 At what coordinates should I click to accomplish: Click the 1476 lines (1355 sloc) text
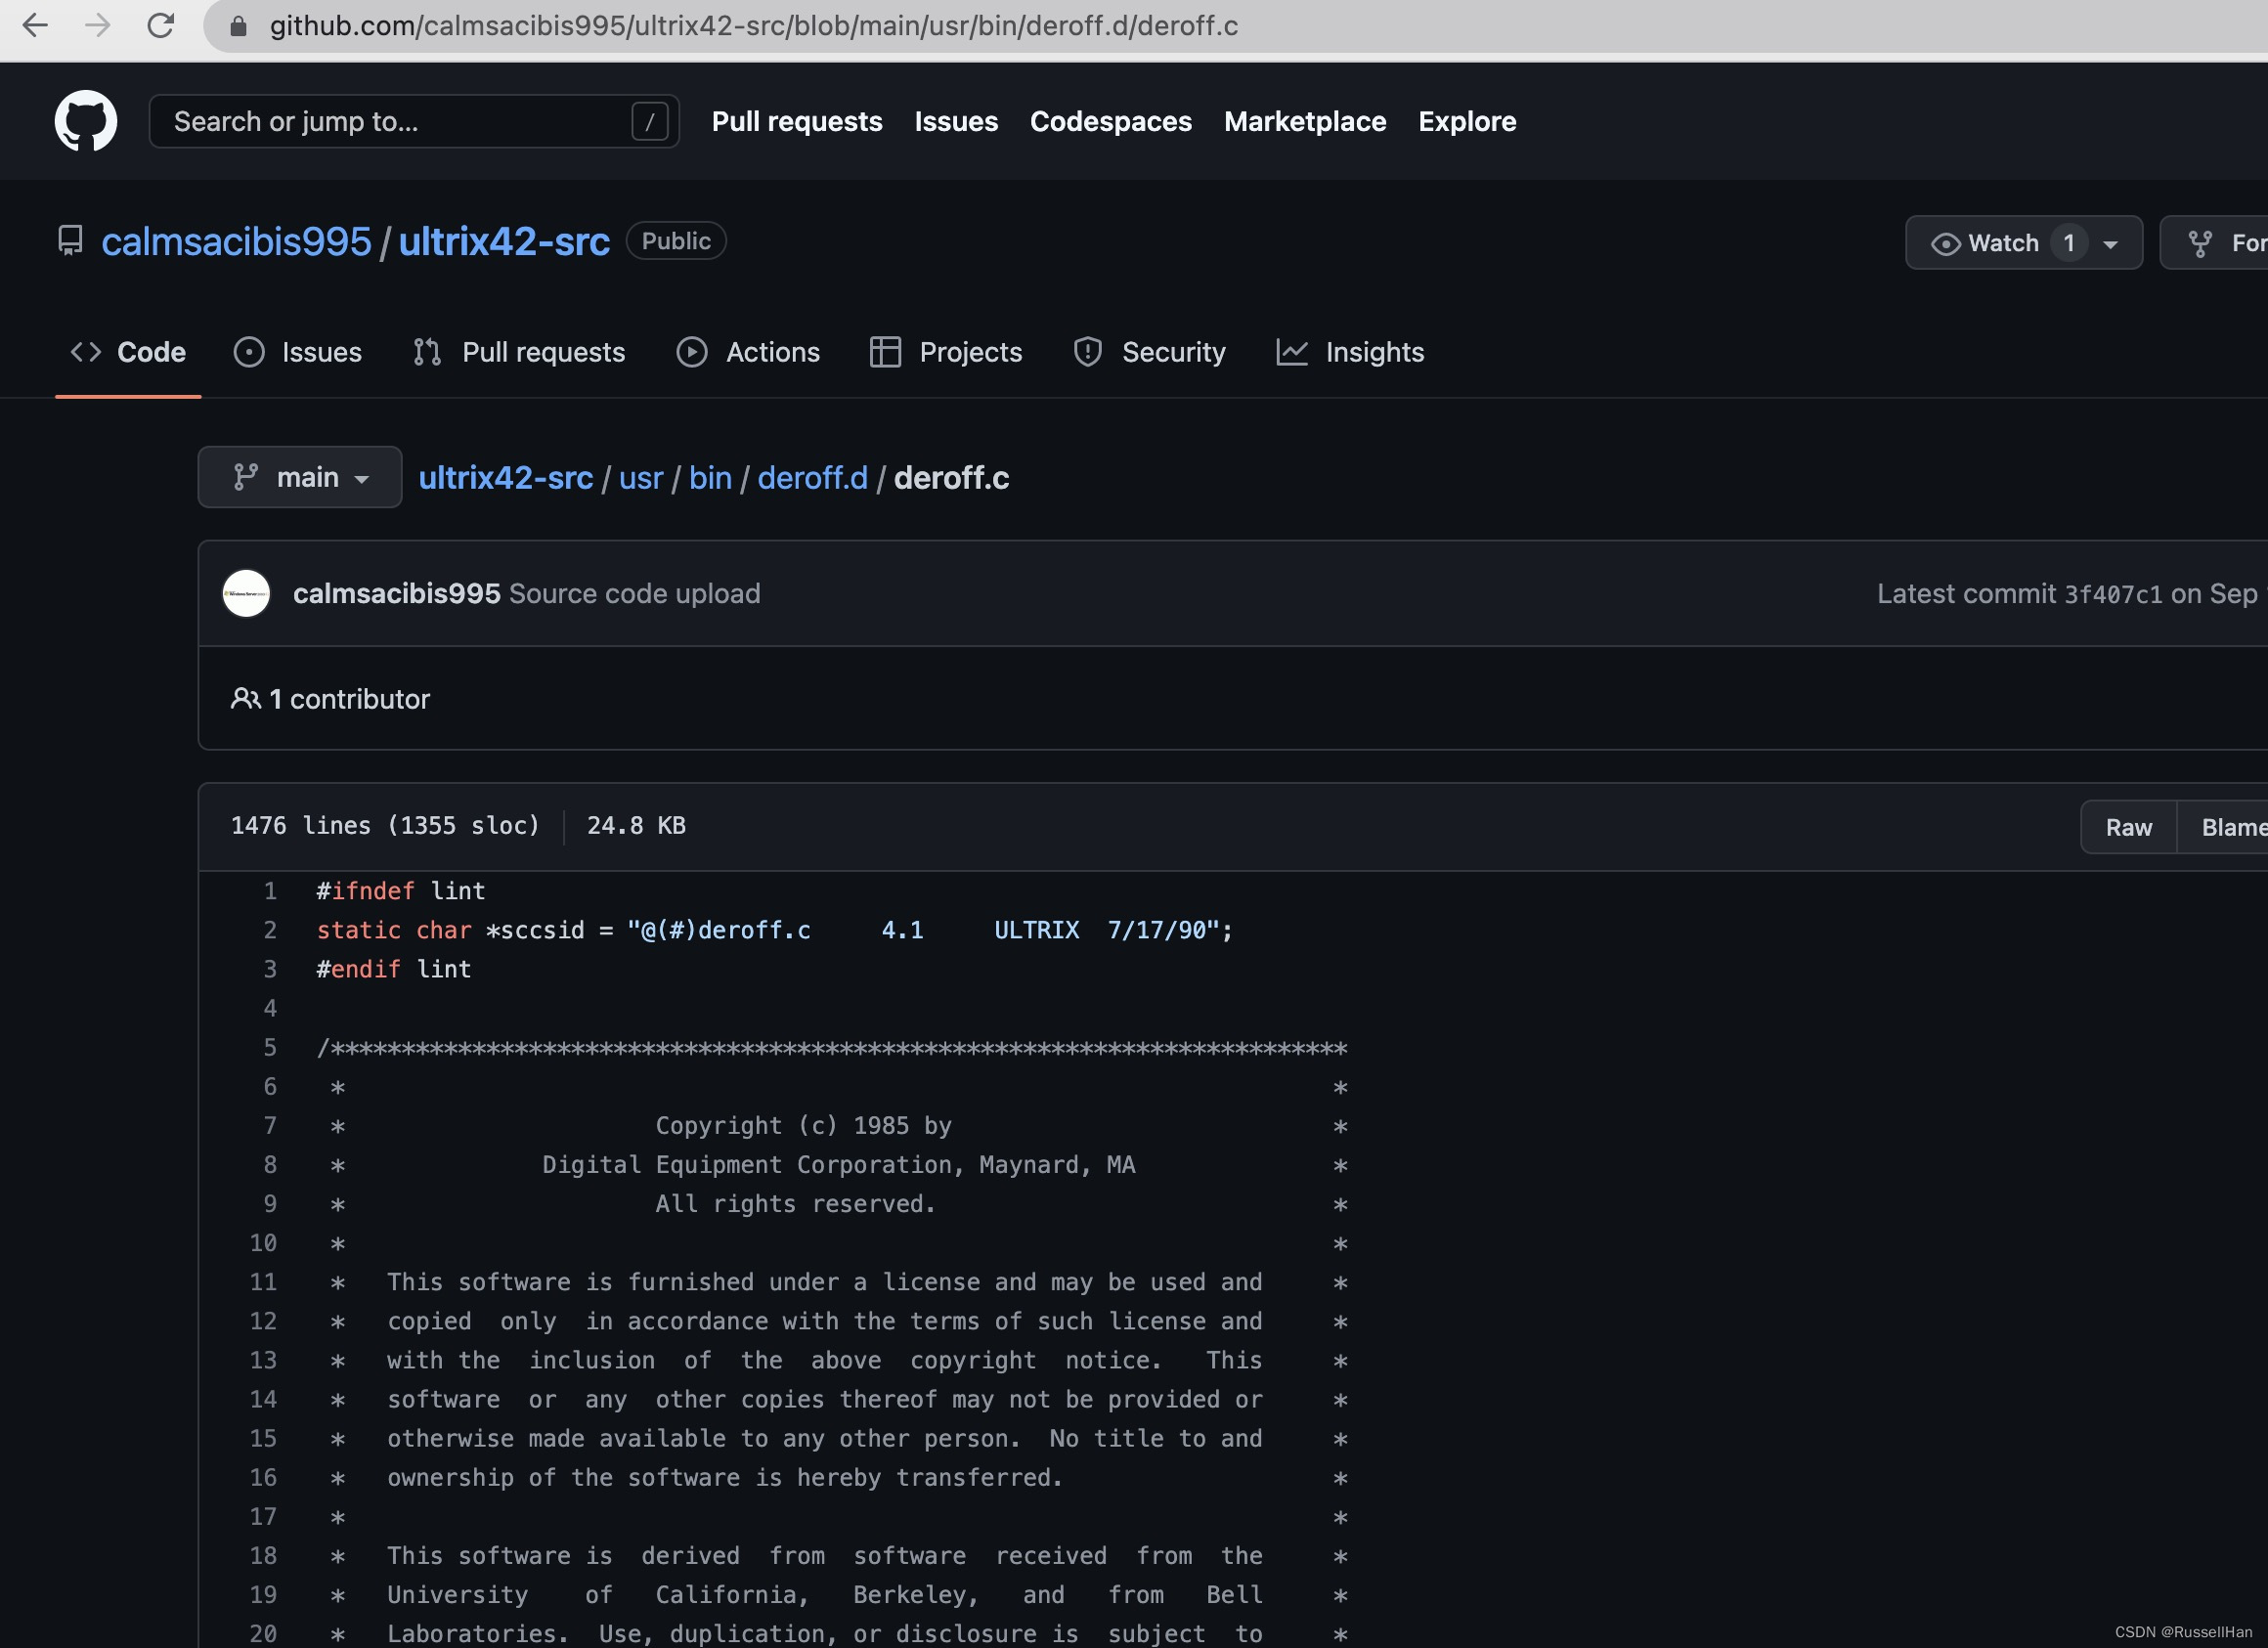[x=385, y=826]
